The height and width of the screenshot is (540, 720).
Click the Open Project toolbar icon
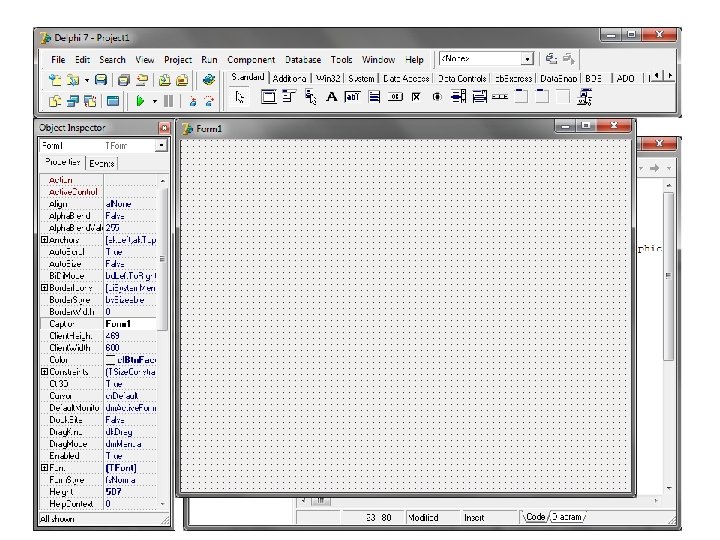[142, 80]
